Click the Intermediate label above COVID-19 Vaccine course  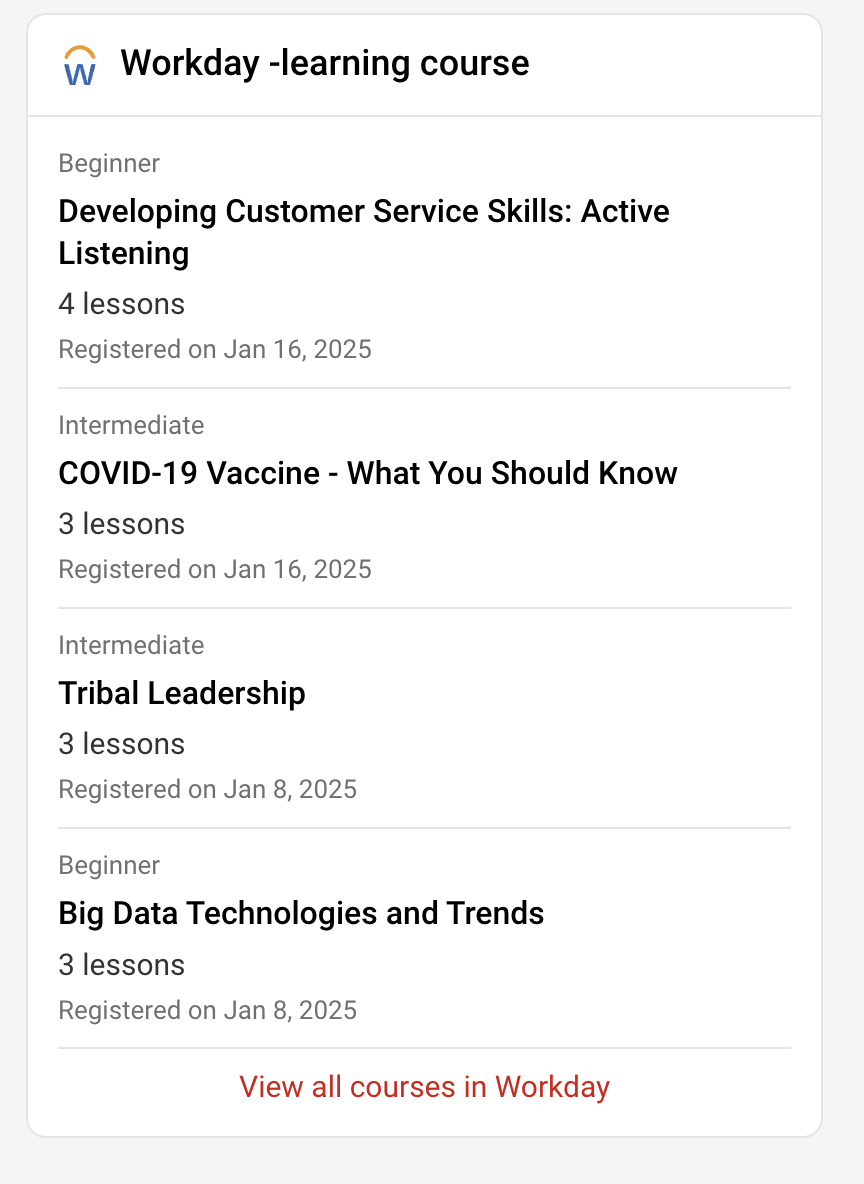(x=131, y=425)
